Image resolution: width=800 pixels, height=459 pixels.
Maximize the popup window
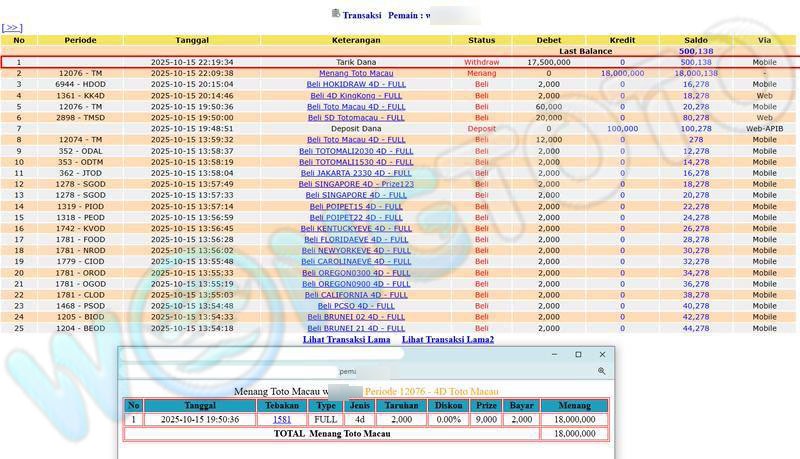[578, 355]
